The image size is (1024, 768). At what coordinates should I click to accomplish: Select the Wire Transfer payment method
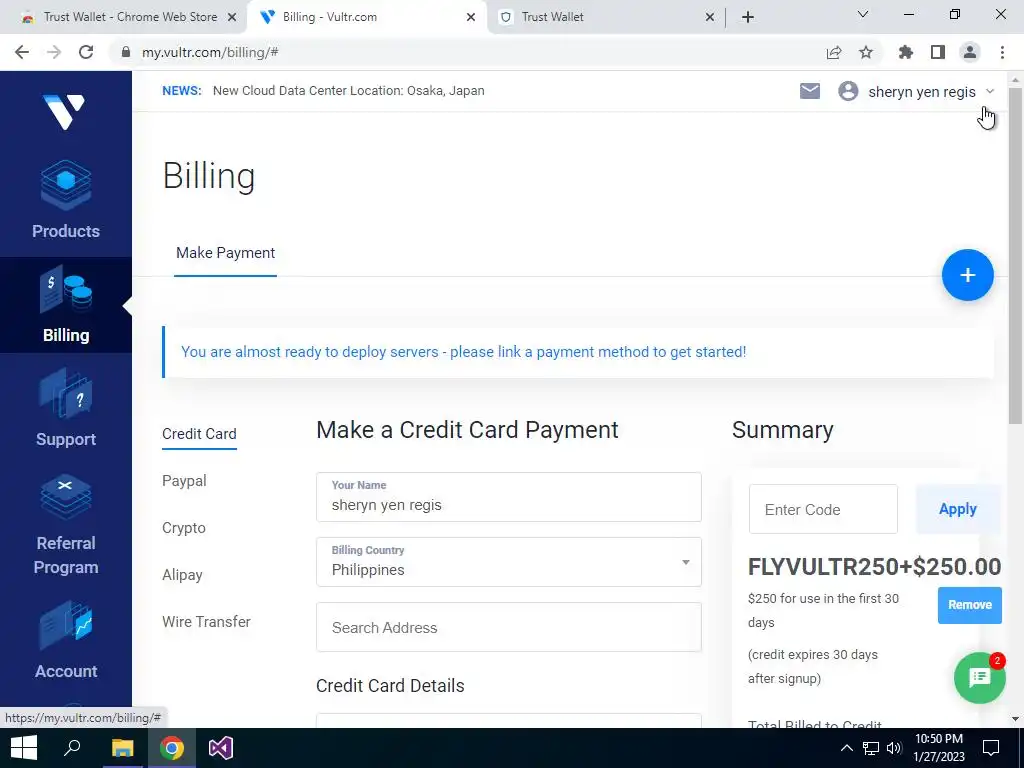point(206,622)
